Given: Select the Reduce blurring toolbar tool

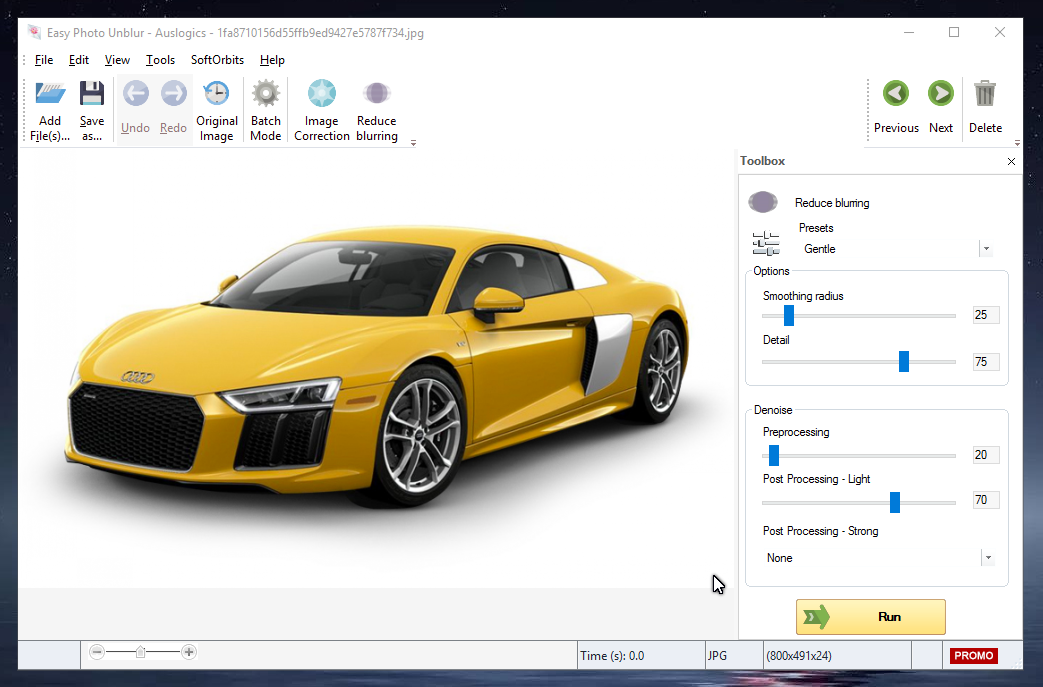Looking at the screenshot, I should point(376,110).
